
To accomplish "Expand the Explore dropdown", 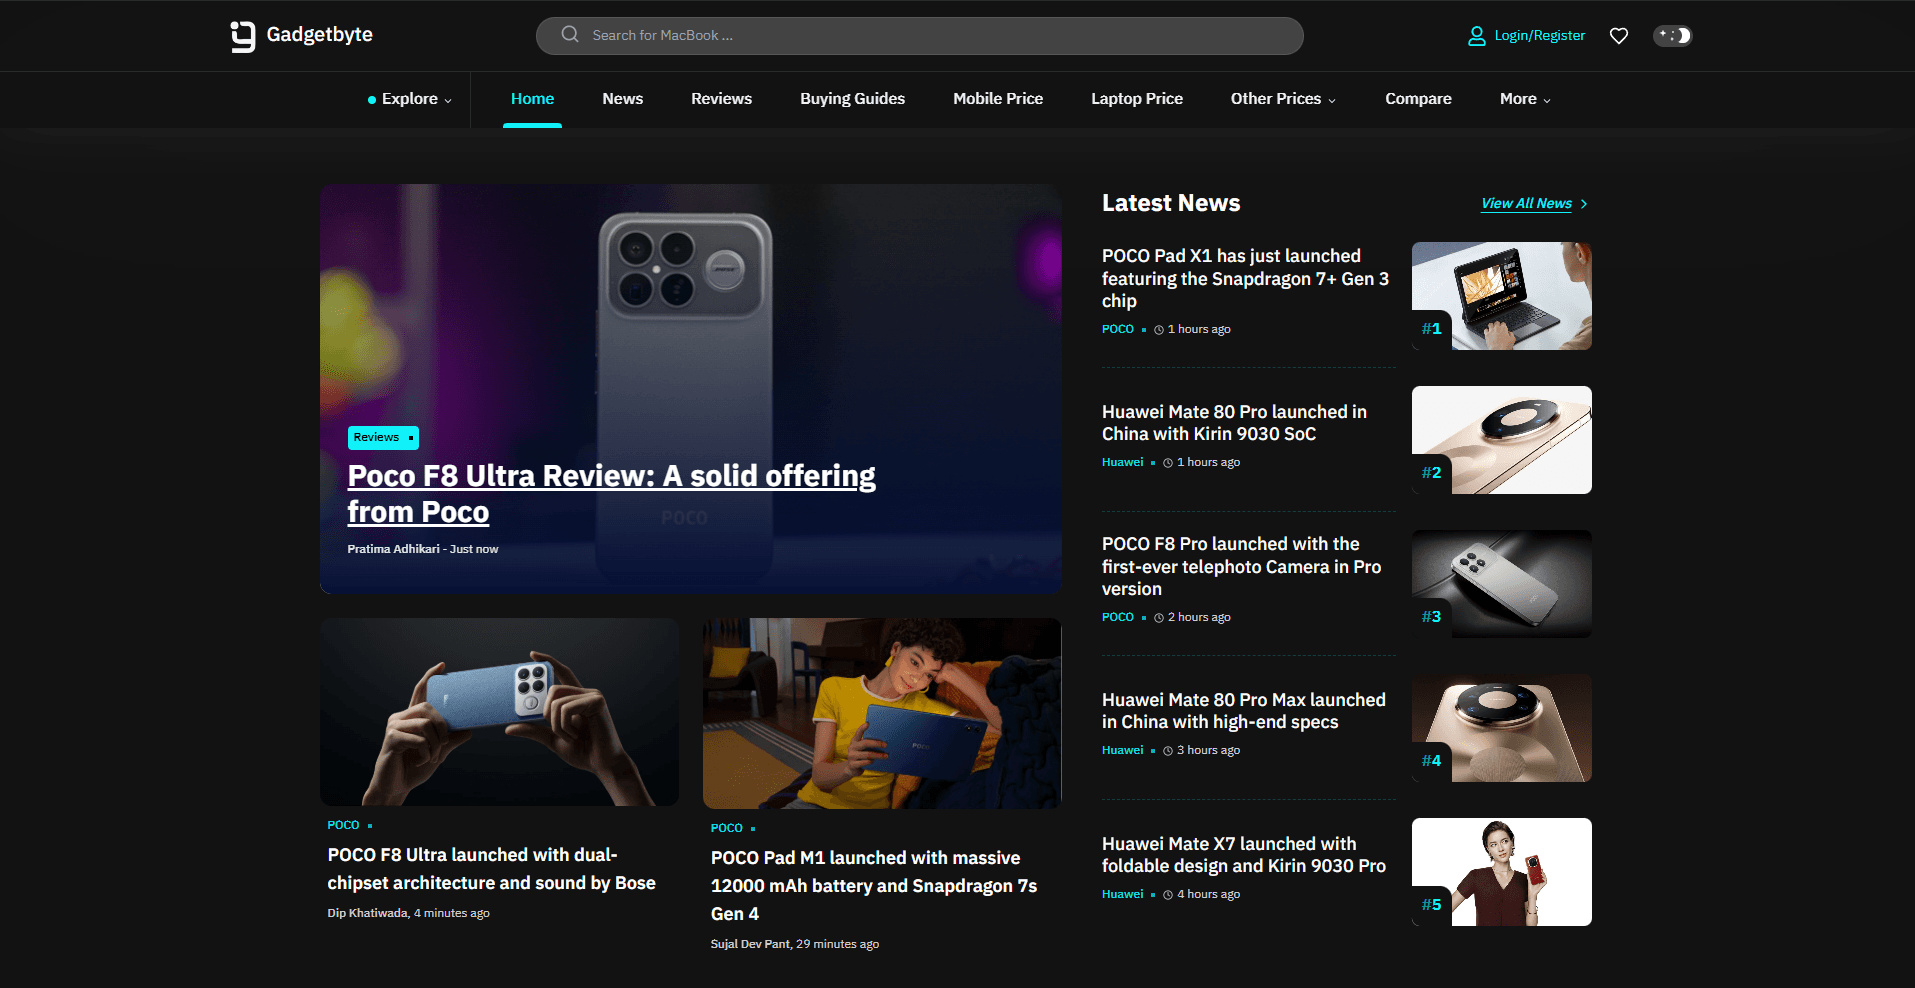I will [410, 99].
